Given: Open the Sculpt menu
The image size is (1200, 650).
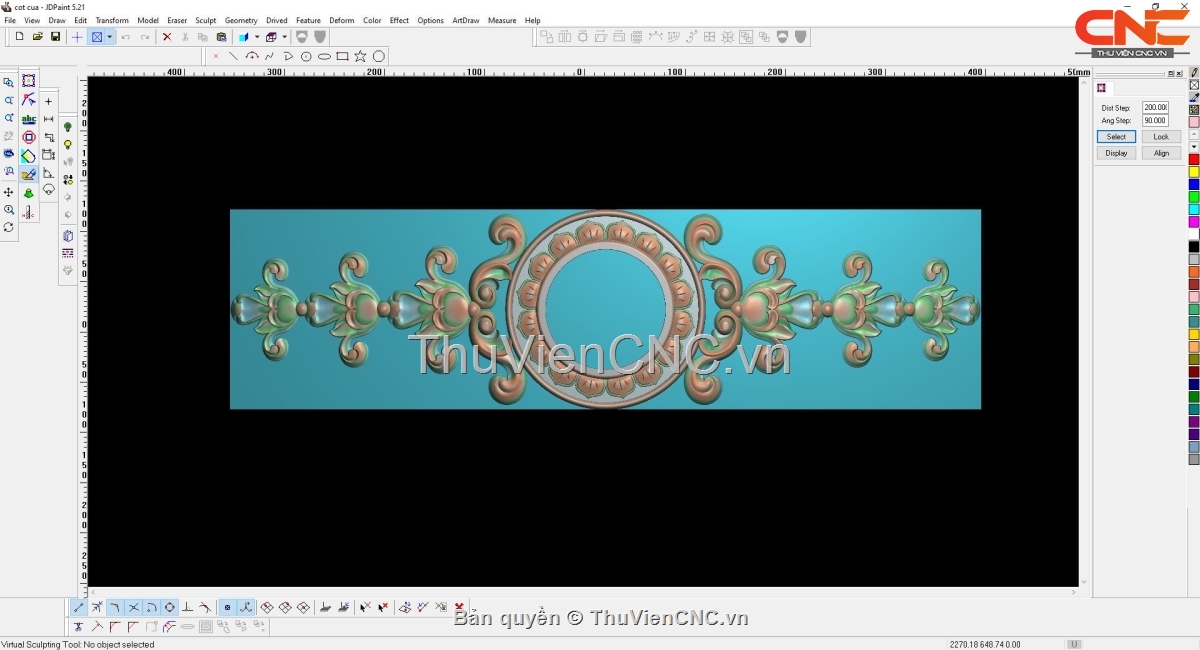Looking at the screenshot, I should click(x=205, y=20).
